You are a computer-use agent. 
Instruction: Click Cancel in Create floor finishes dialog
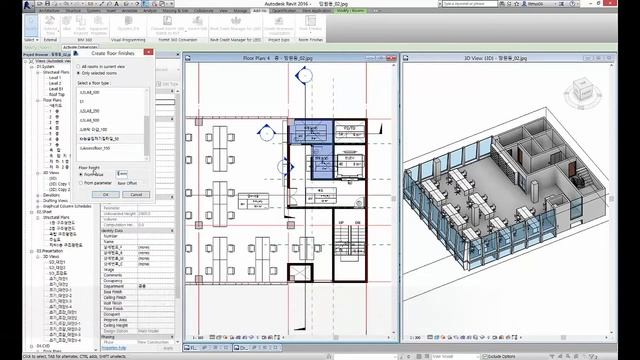[136, 195]
